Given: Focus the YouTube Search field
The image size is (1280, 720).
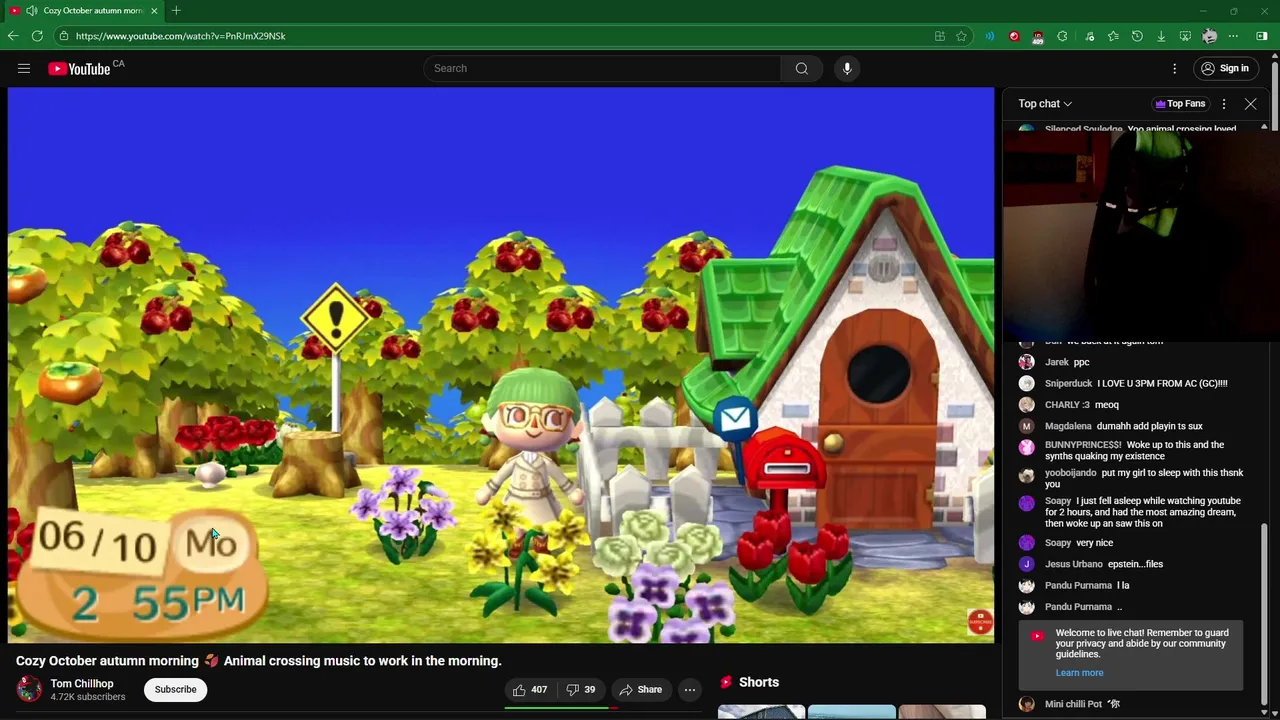Looking at the screenshot, I should click(x=602, y=68).
